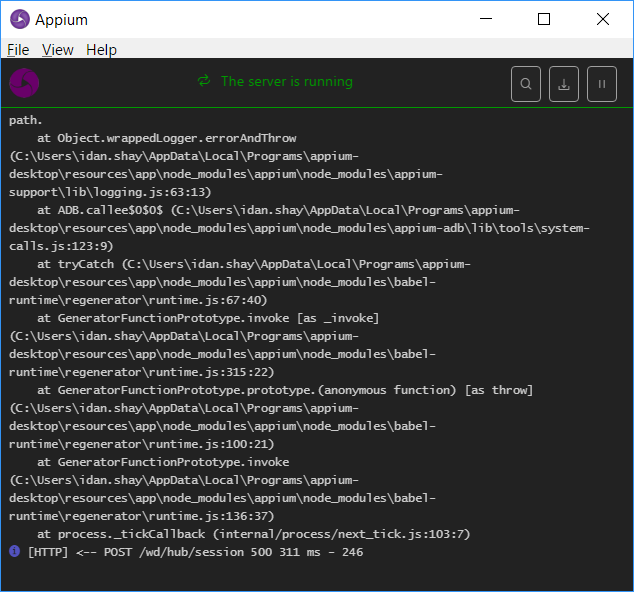The image size is (634, 592).
Task: Click the Appium title bar app icon
Action: [x=20, y=19]
